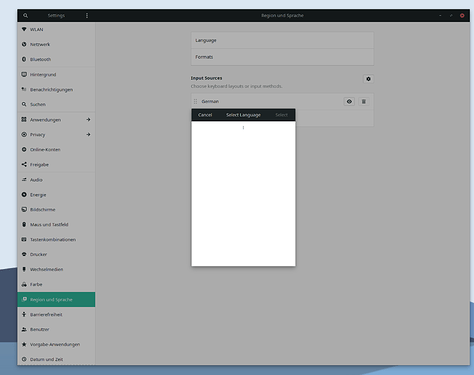
Task: Close the Settings window
Action: 462,15
